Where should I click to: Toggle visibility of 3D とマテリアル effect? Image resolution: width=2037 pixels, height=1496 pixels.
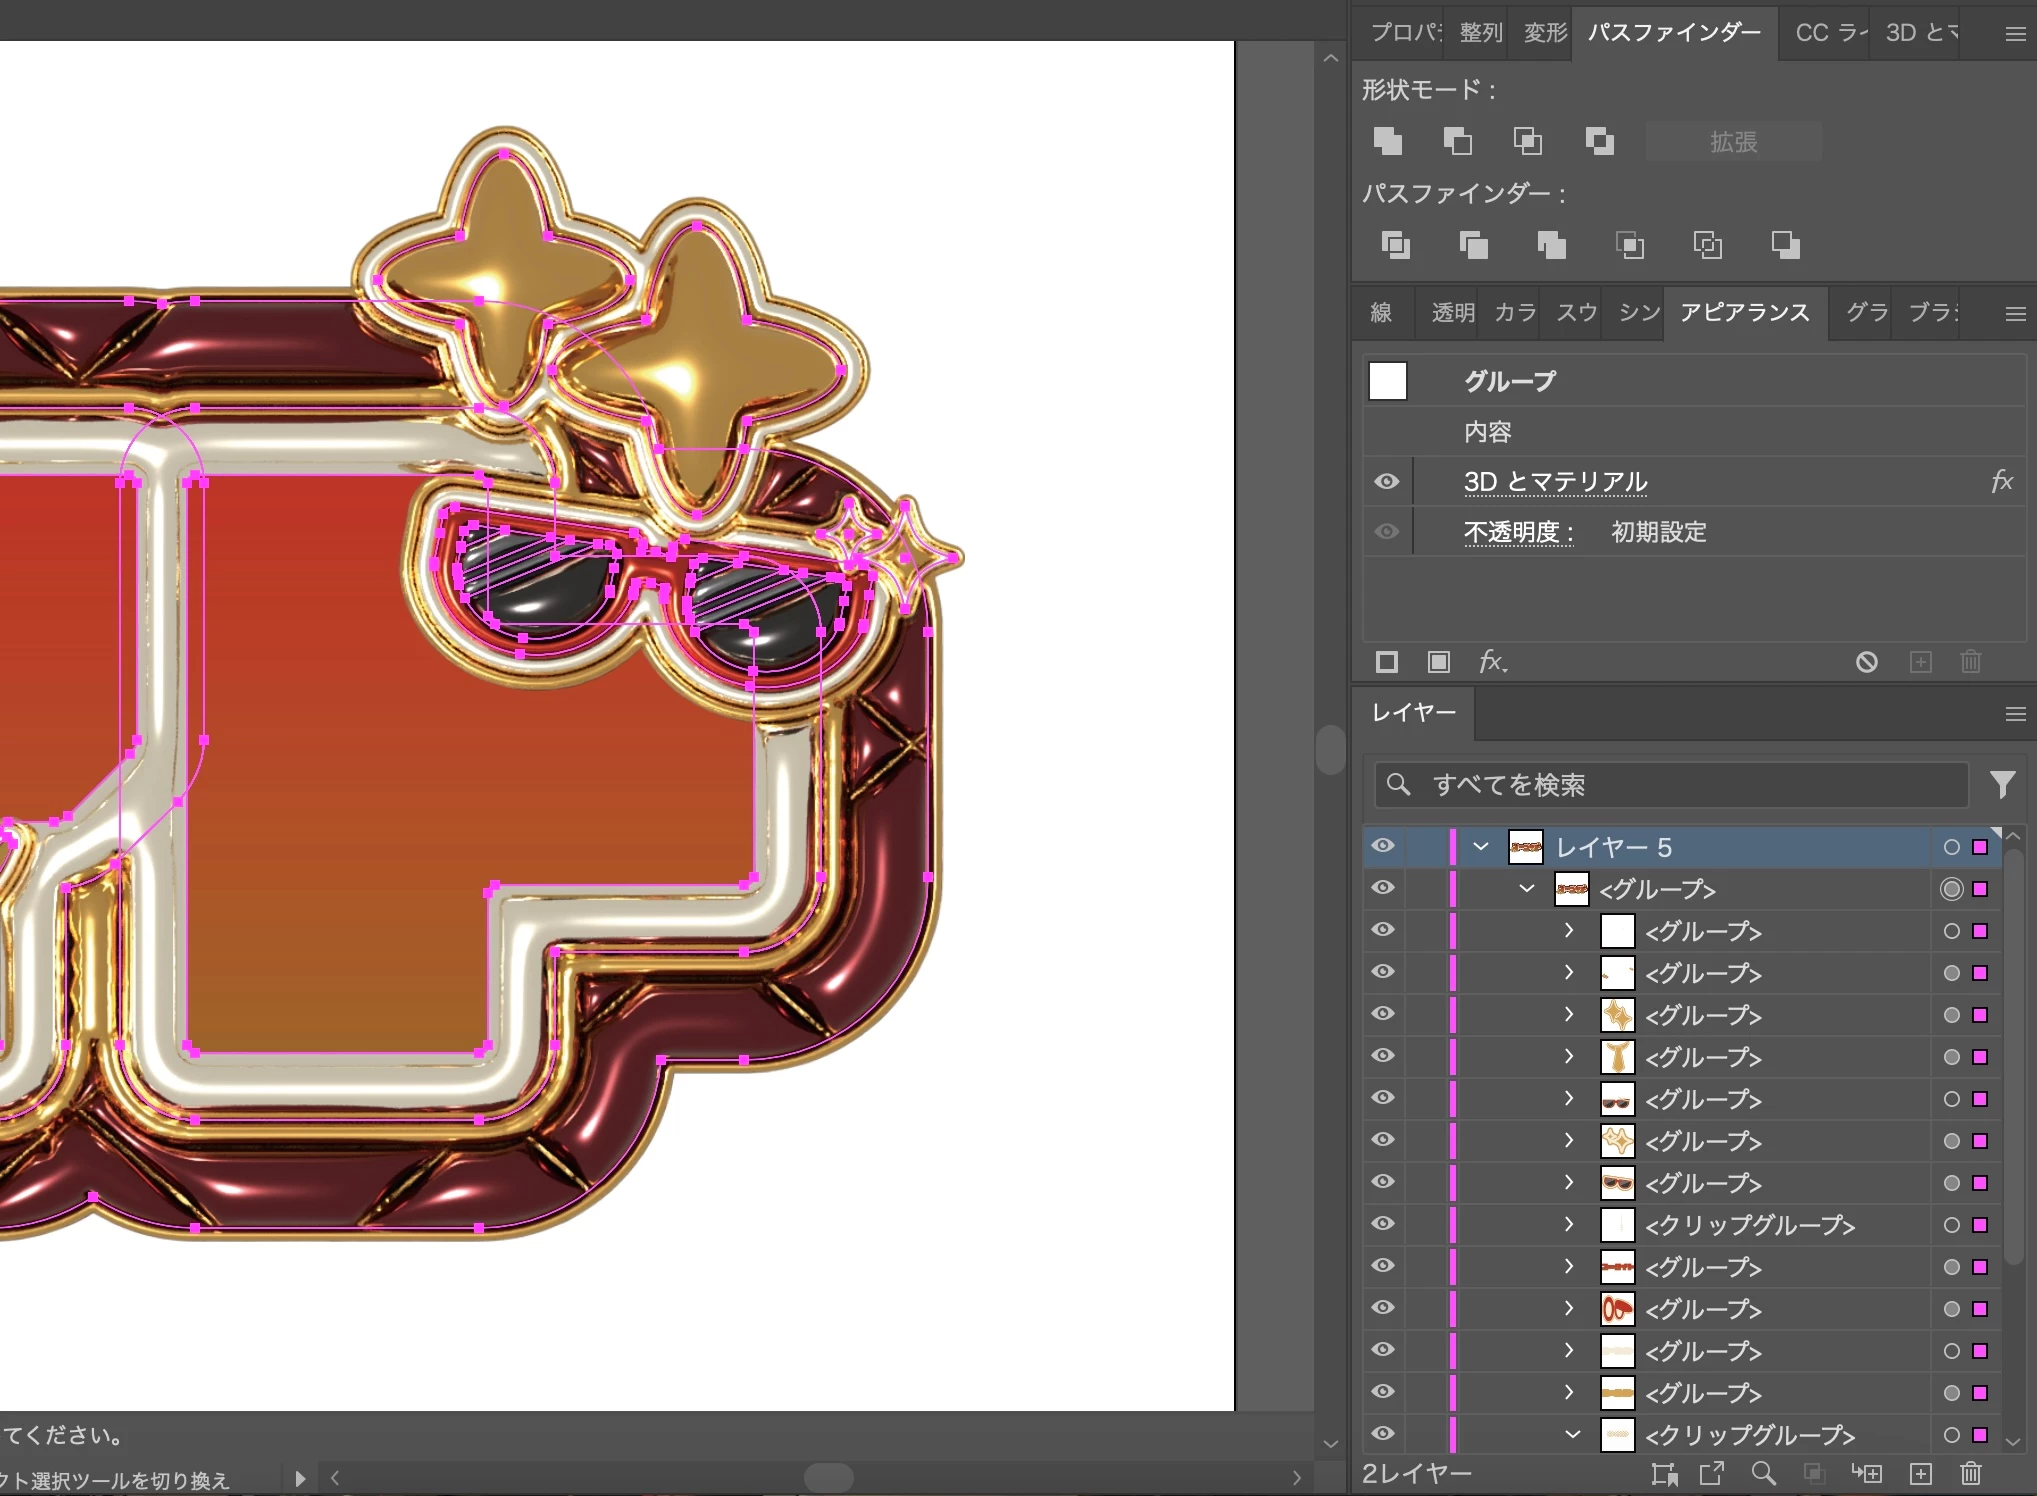click(x=1386, y=481)
